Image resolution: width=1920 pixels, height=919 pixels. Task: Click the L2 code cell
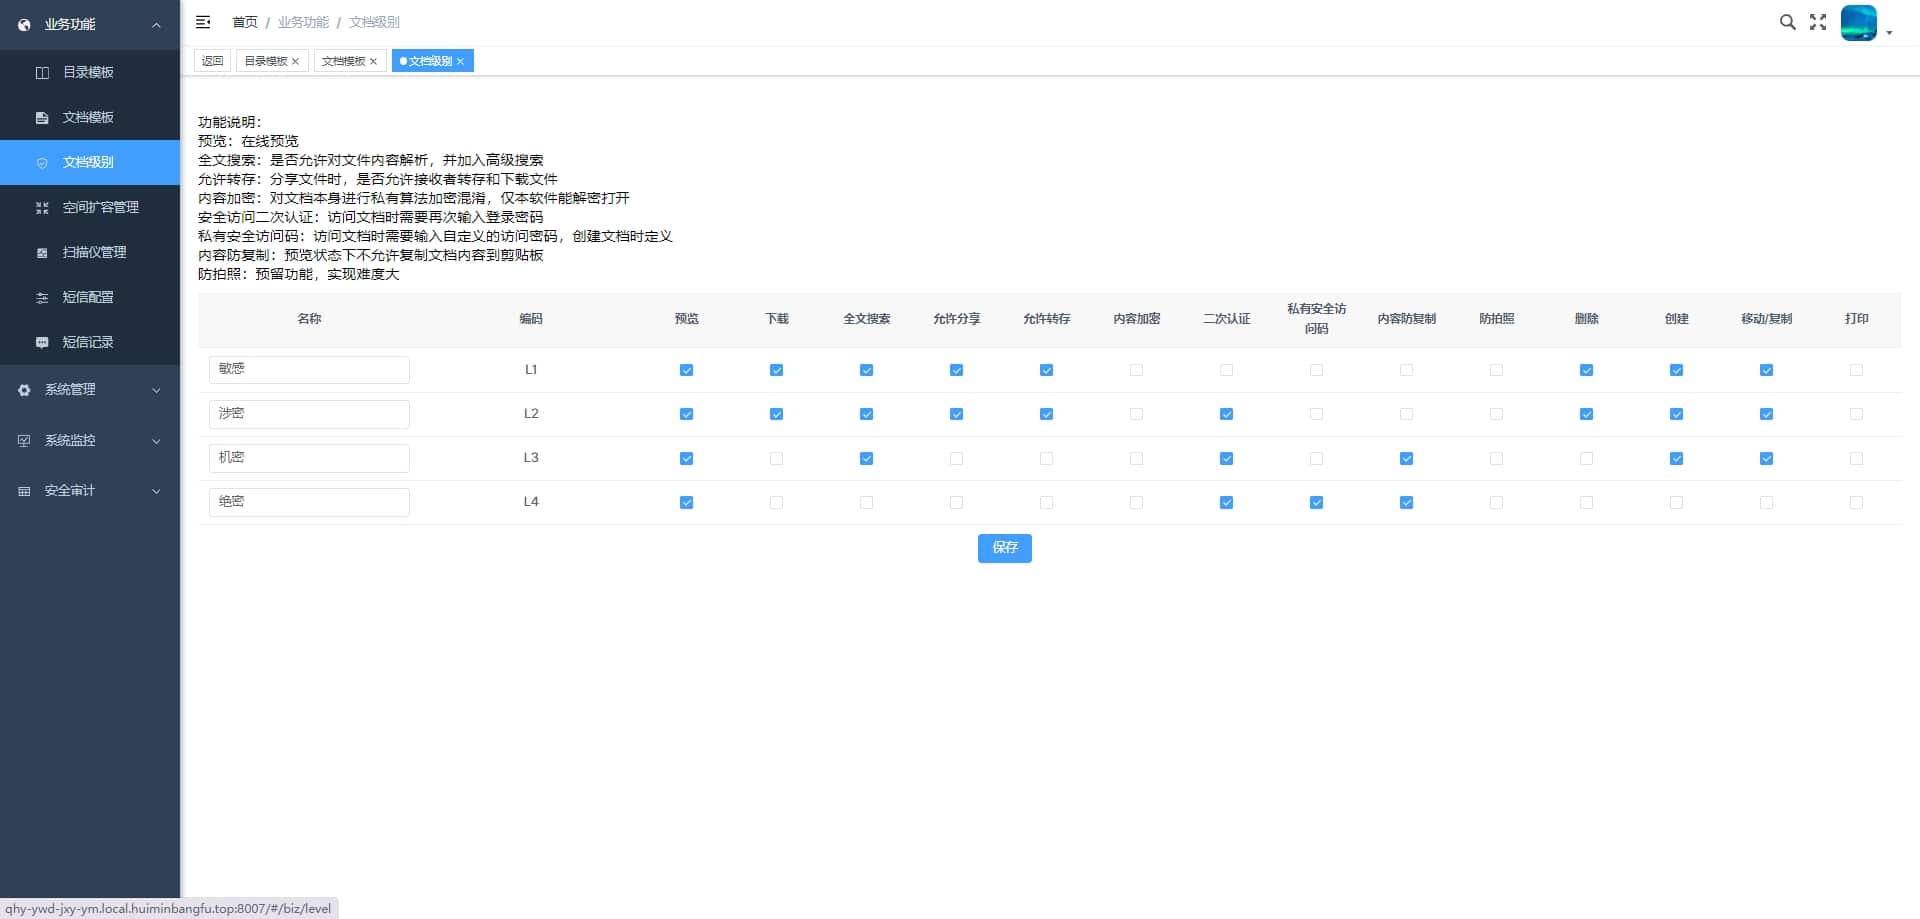tap(531, 414)
